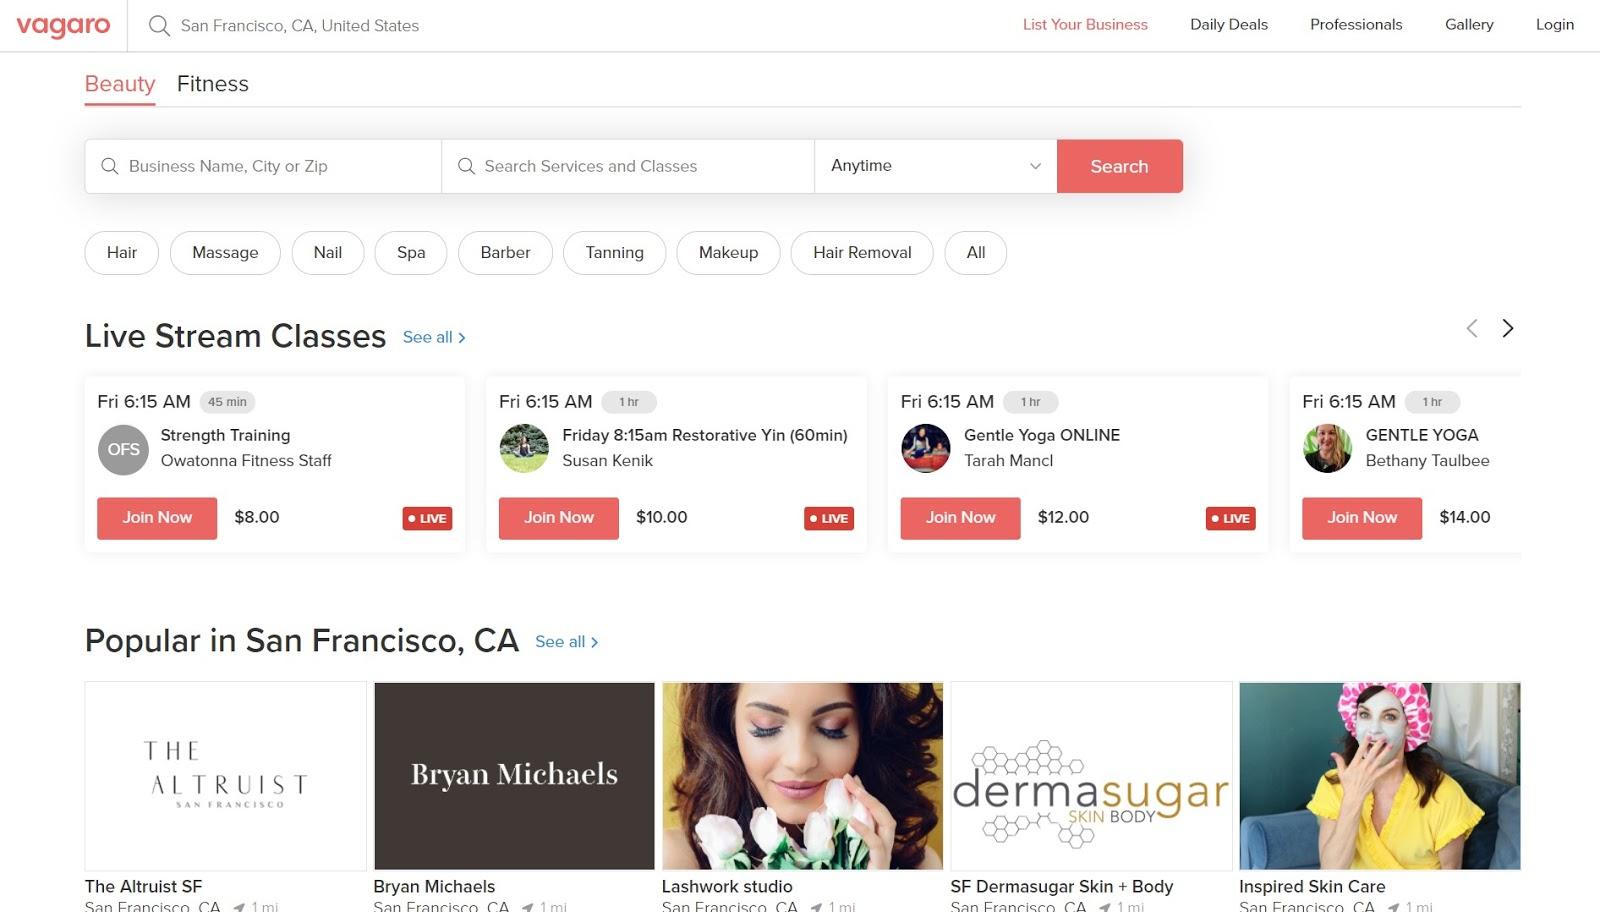1600x912 pixels.
Task: Join the $14.00 GENTLE YOGA class
Action: point(1362,518)
